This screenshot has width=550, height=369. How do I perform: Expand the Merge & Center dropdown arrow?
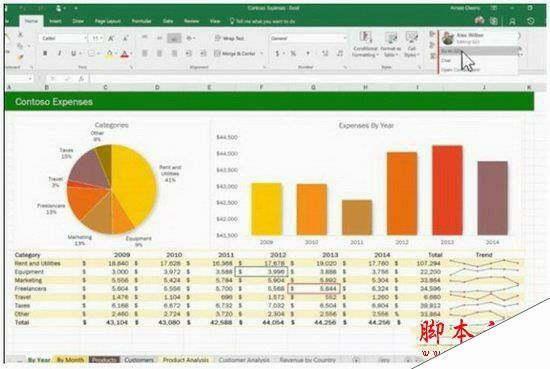(262, 54)
